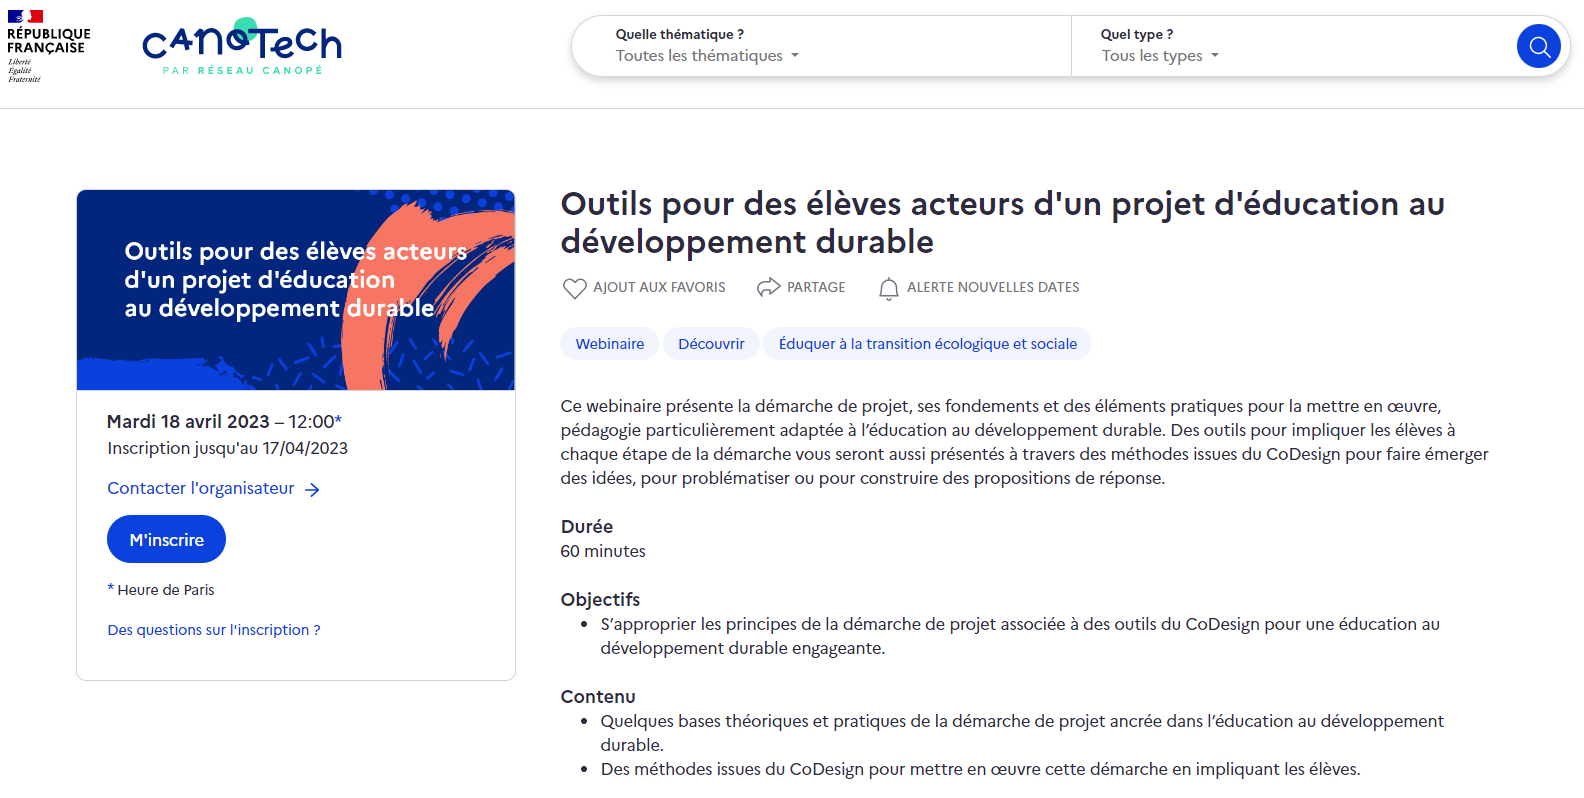Click ALERTE NOUVELLES DATES text

coord(993,287)
